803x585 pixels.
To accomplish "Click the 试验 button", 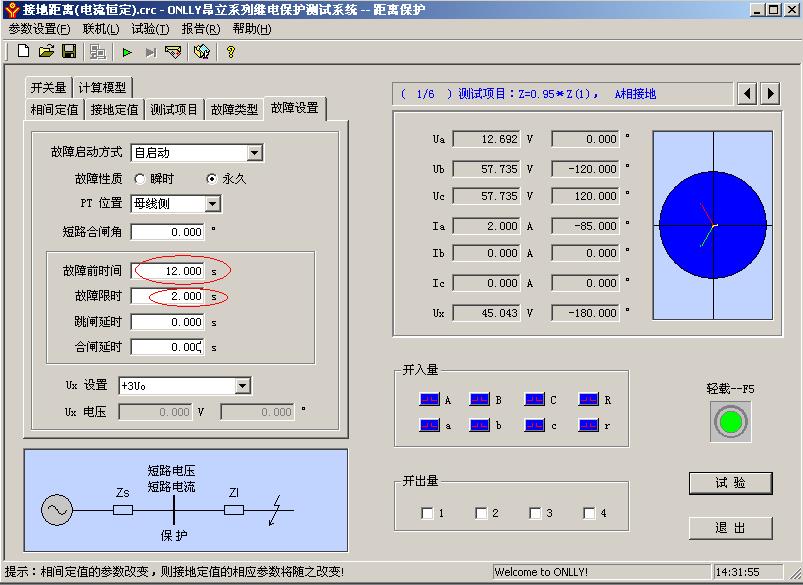I will coord(730,483).
